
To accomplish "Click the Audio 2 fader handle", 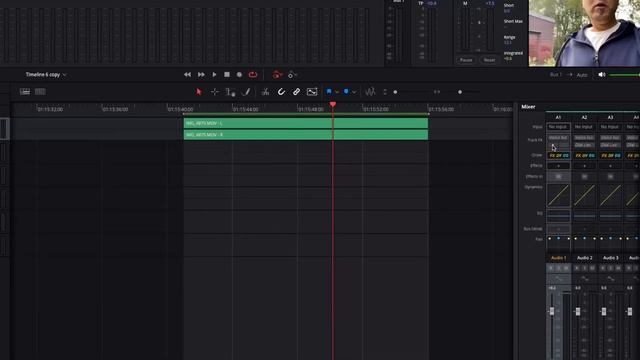I will [x=578, y=311].
